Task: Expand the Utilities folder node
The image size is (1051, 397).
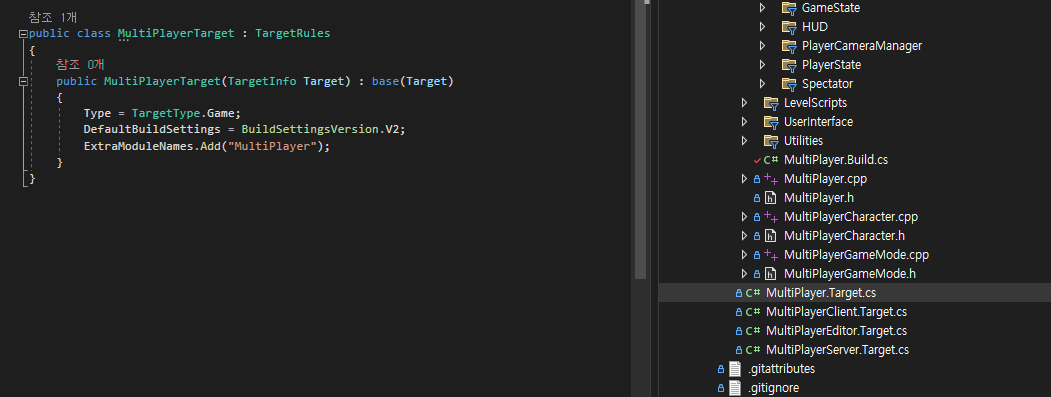Action: (x=744, y=141)
